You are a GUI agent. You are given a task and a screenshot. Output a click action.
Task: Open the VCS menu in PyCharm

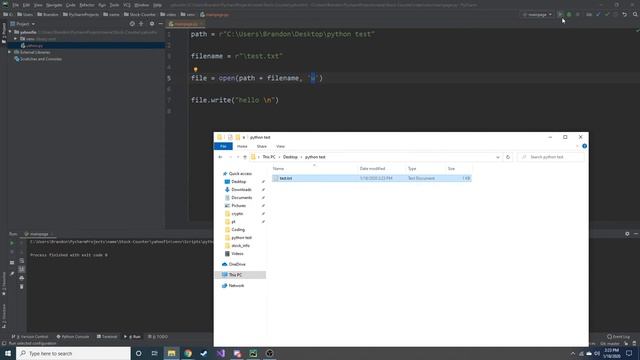127,5
